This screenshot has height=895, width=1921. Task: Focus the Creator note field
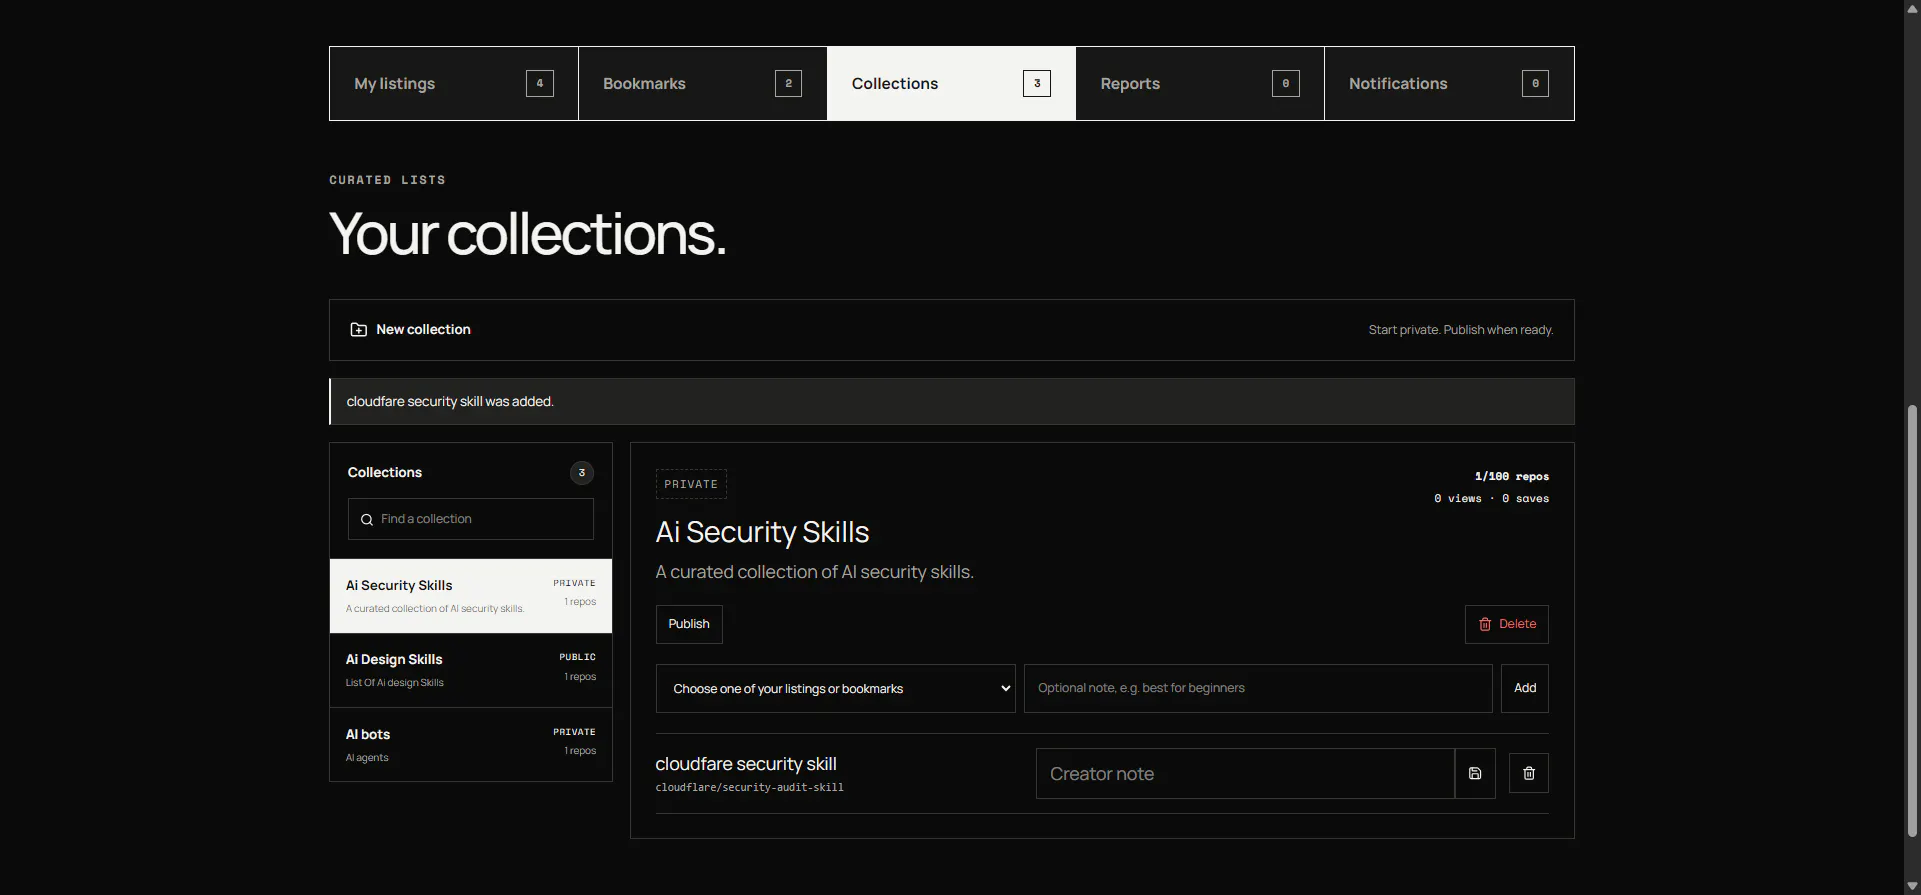point(1245,774)
